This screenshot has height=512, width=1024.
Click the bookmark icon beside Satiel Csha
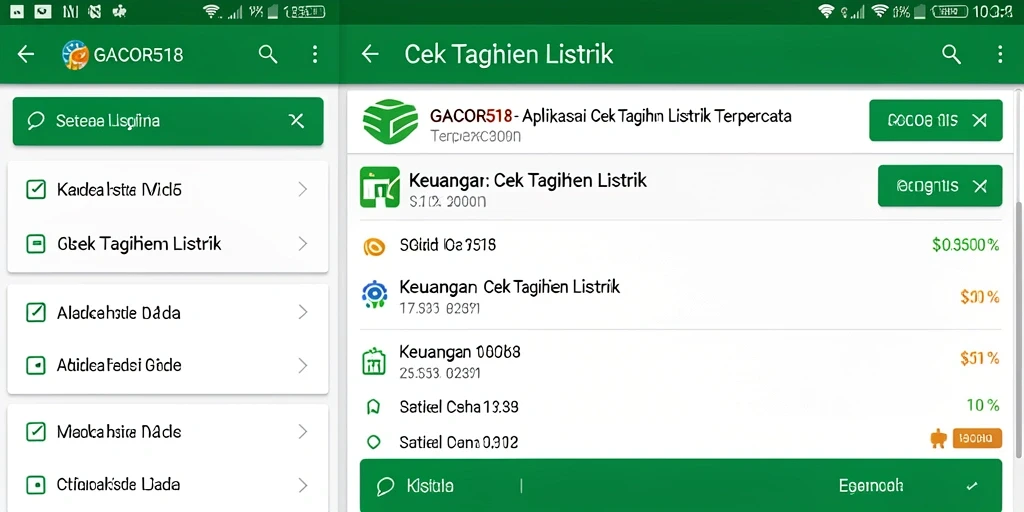[374, 407]
